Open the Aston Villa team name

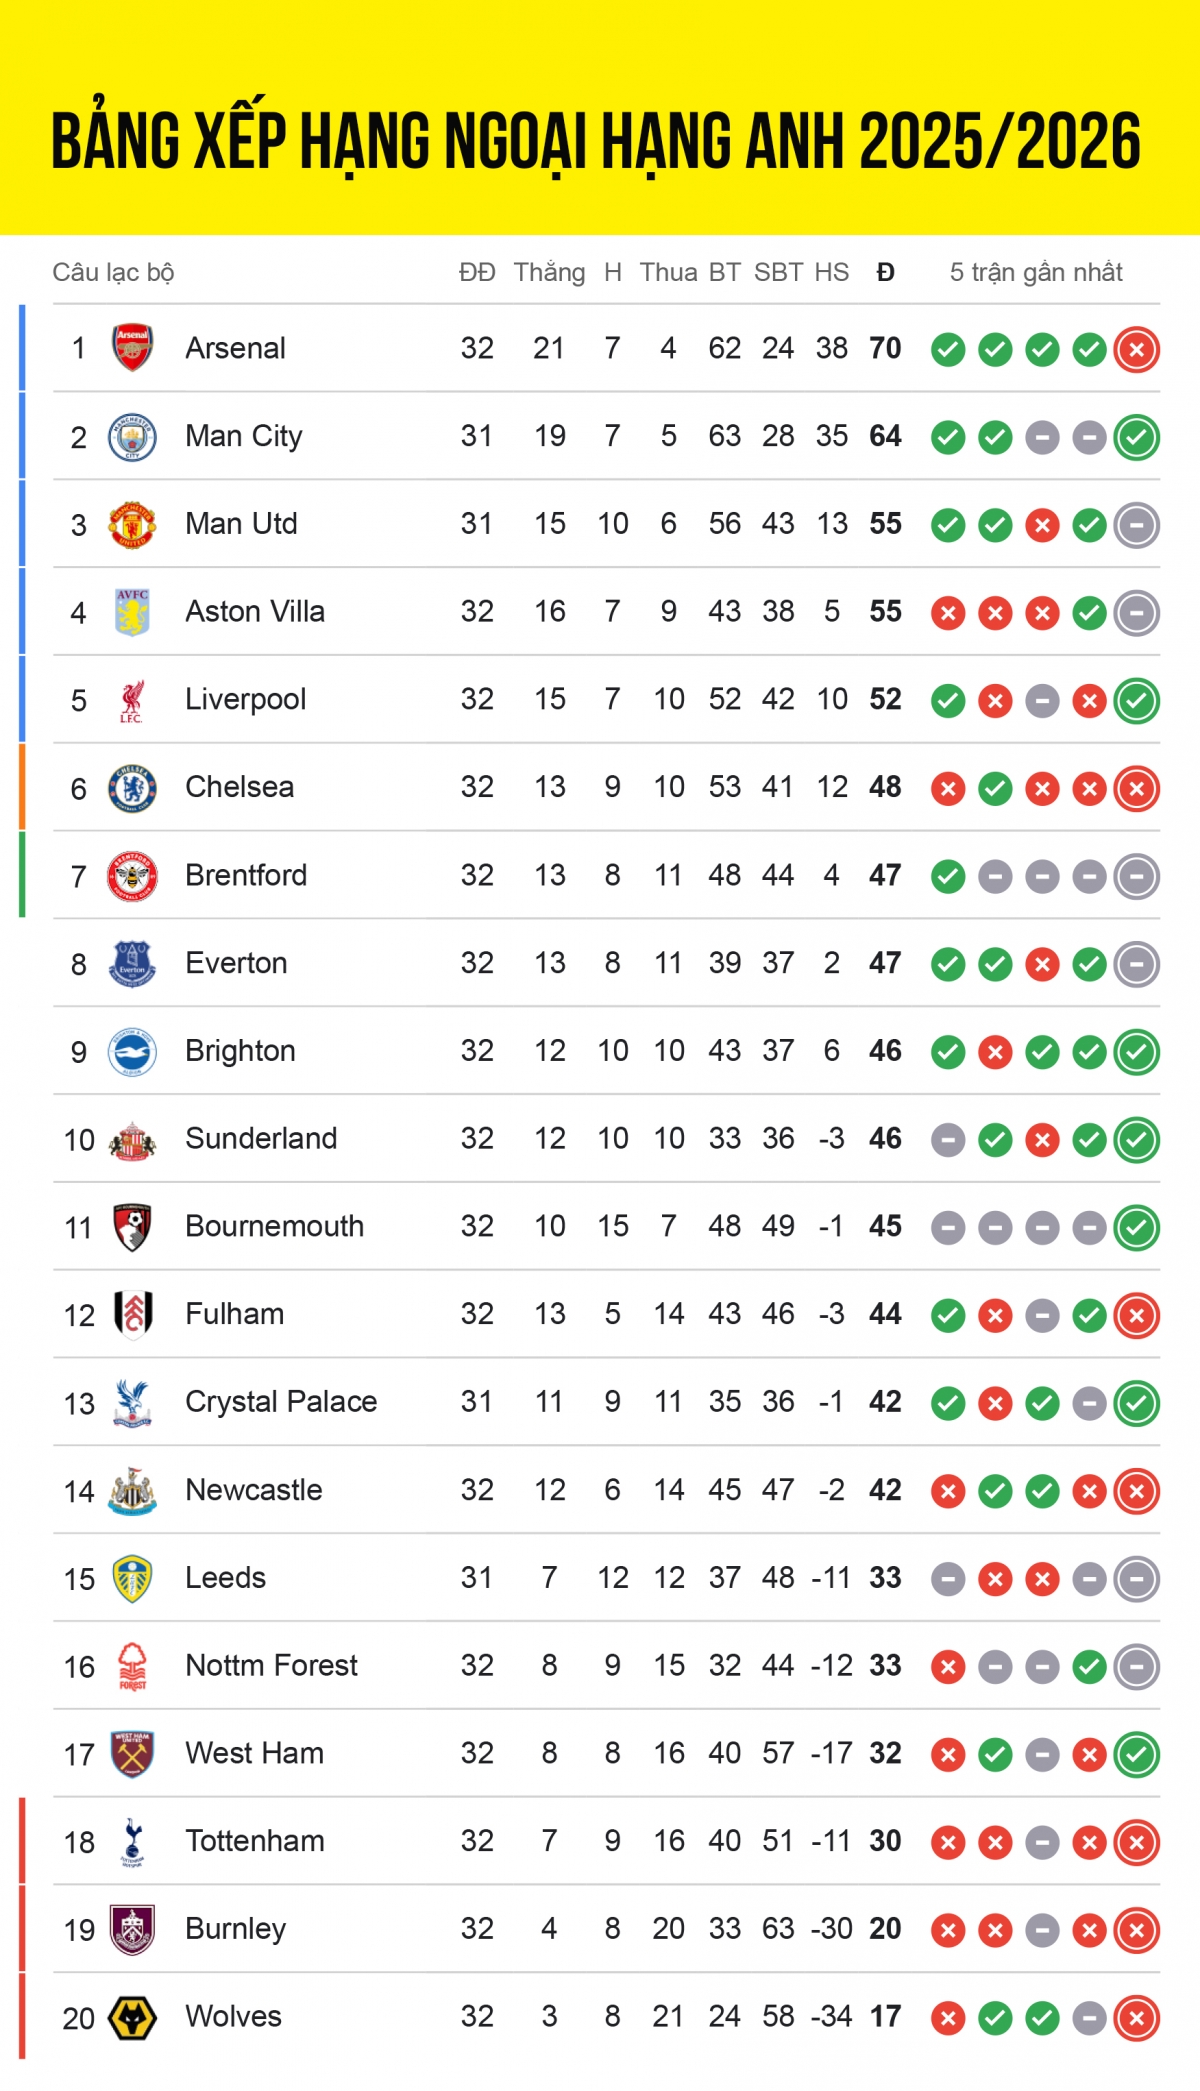coord(255,611)
